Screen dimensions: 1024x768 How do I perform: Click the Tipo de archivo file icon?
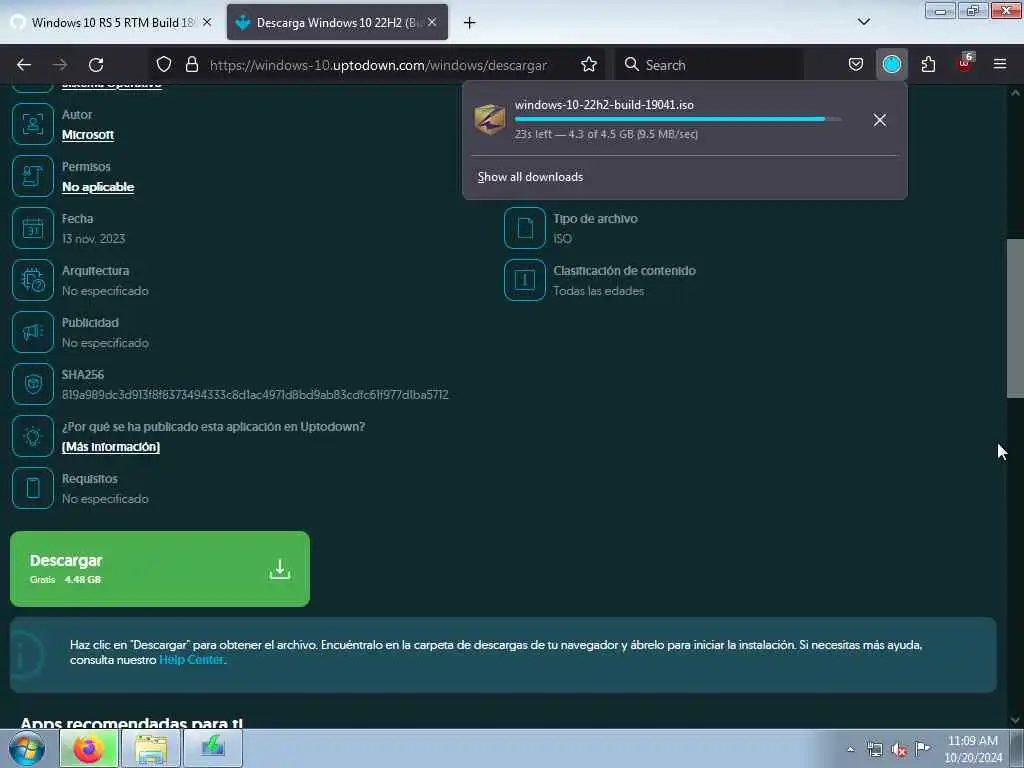[524, 228]
